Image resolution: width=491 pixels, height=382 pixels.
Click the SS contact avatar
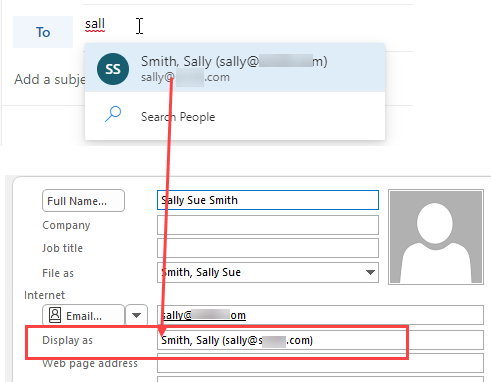click(113, 69)
